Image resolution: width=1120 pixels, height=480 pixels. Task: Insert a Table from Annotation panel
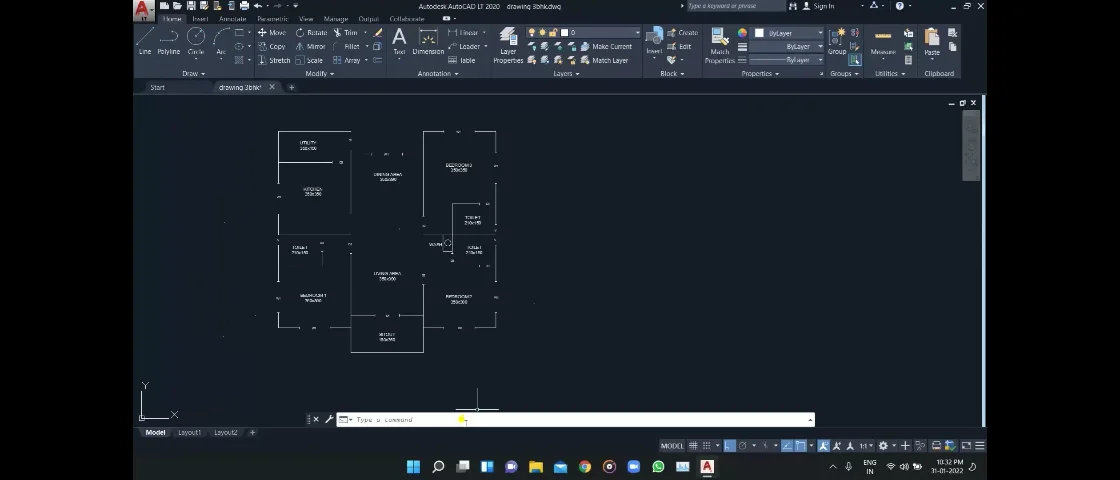(x=461, y=60)
